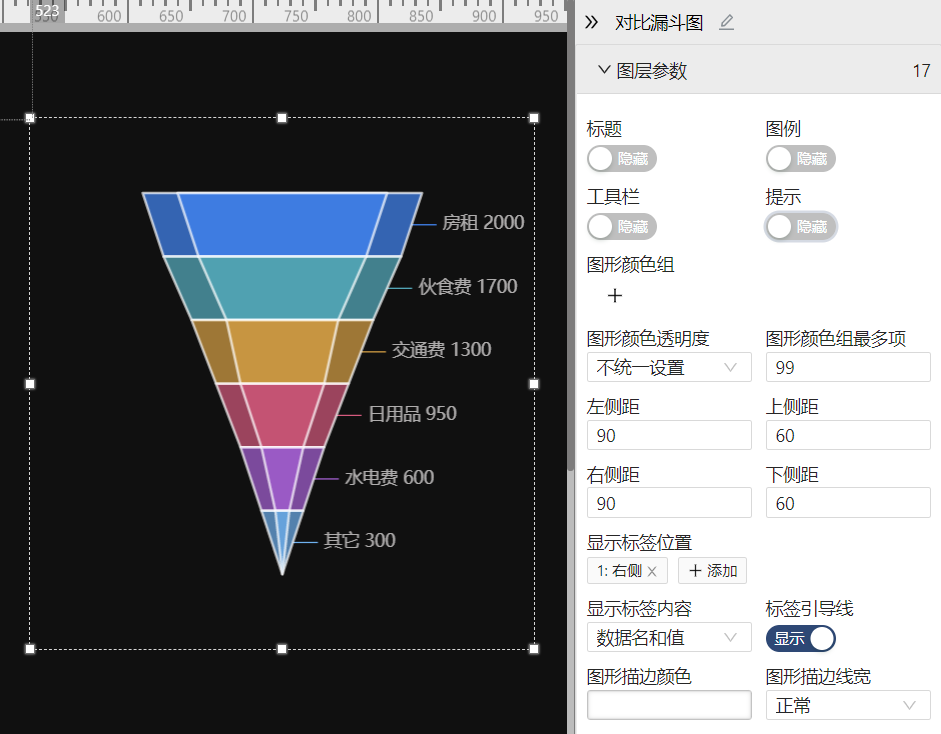Click the 添加 label position button
Screen dimensions: 941x734
coord(712,571)
